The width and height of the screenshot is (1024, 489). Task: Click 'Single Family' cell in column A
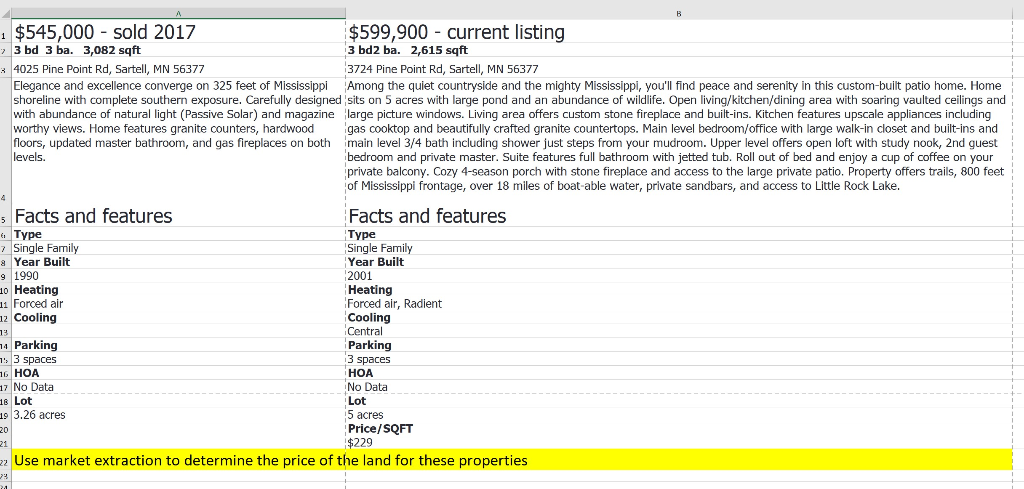[178, 248]
